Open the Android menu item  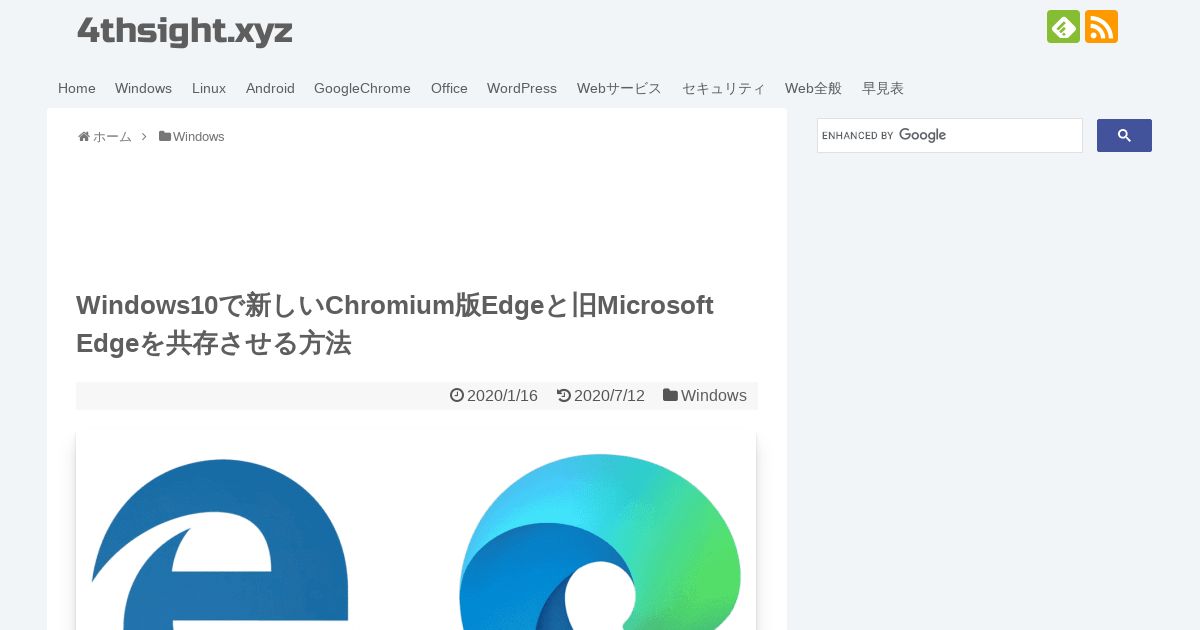pos(270,88)
